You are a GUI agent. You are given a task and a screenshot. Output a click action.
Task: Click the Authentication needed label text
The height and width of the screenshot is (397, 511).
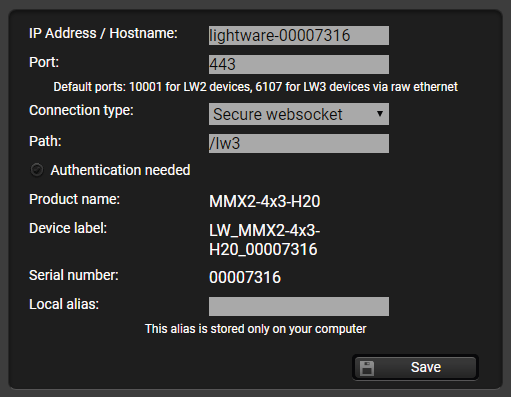(x=120, y=170)
